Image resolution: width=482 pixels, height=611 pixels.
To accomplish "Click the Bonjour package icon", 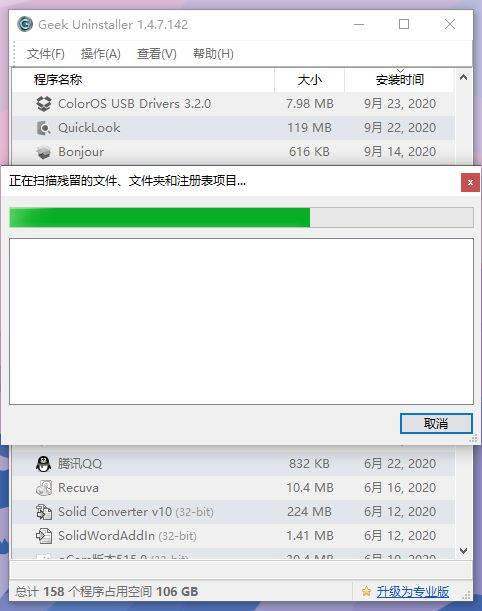I will tap(44, 152).
